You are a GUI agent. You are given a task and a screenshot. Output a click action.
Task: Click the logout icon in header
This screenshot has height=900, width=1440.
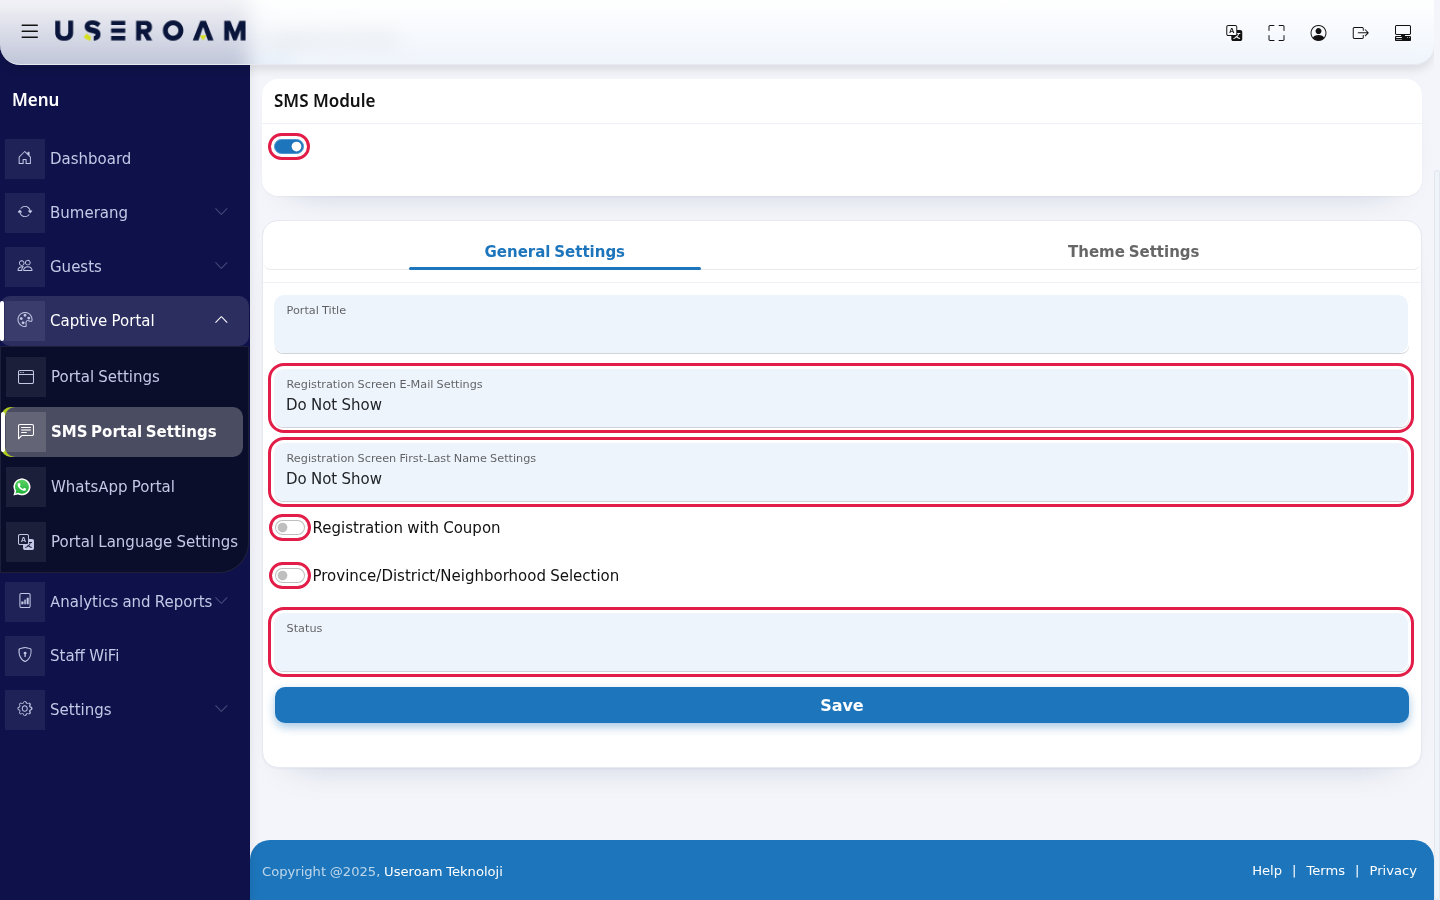(x=1360, y=33)
